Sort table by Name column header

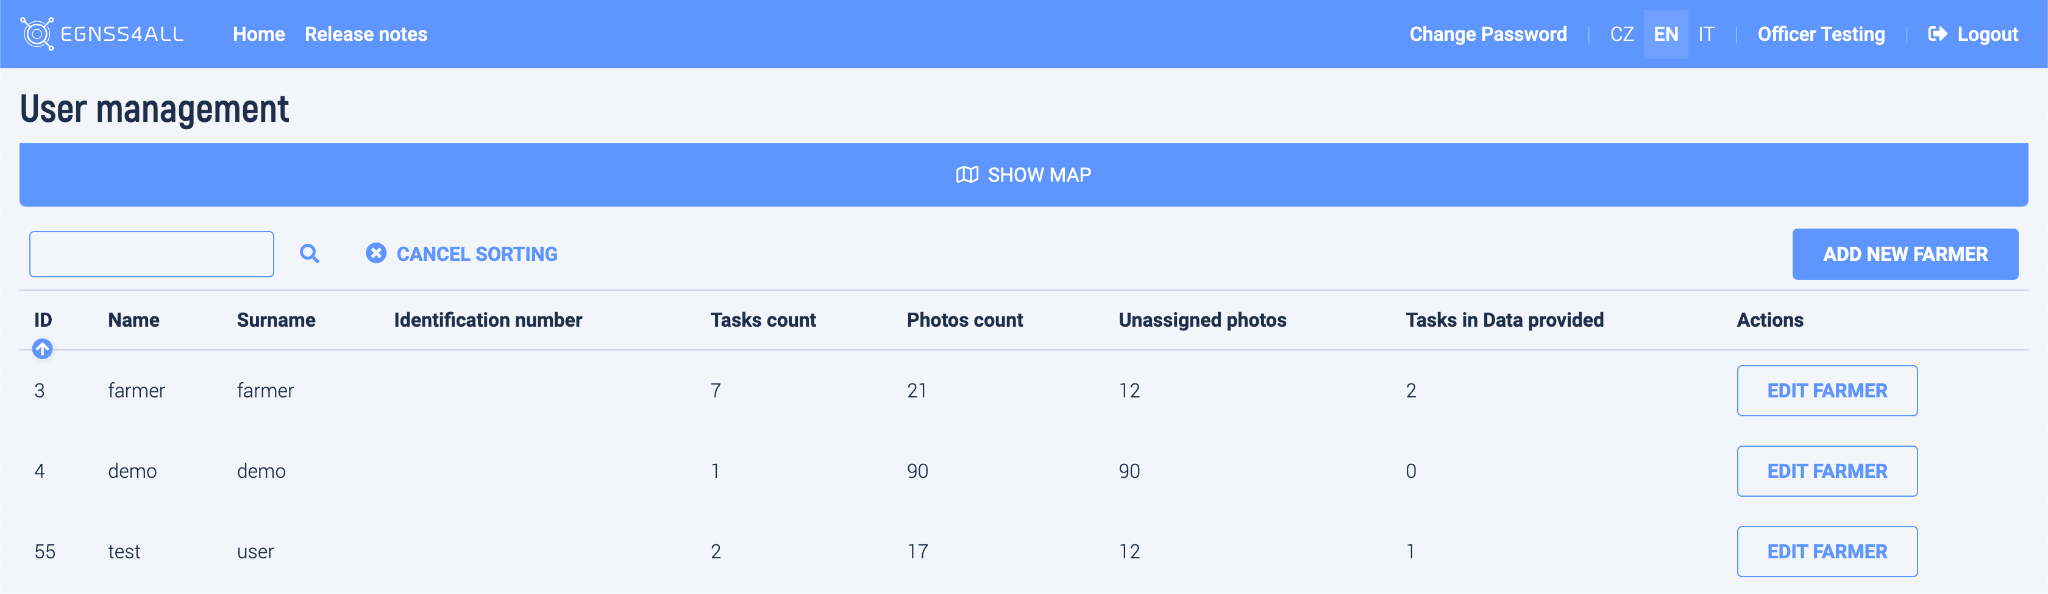point(133,320)
